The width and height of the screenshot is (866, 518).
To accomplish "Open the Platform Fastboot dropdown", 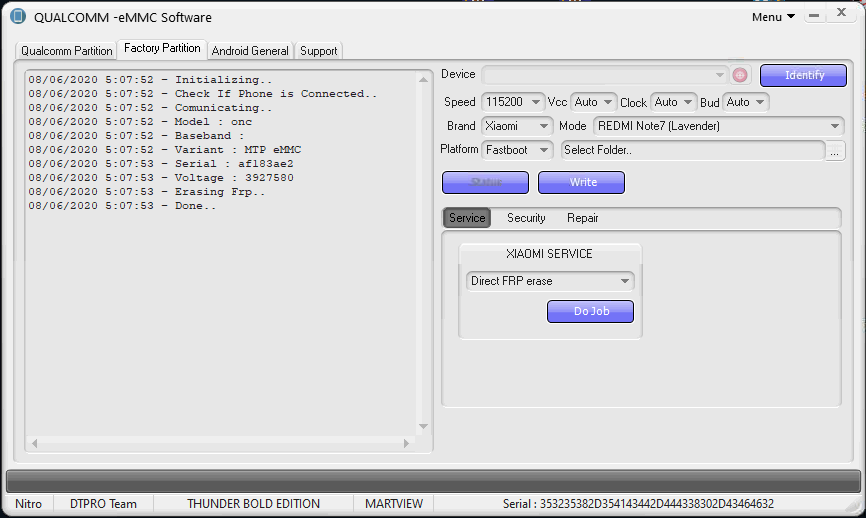I will [517, 150].
